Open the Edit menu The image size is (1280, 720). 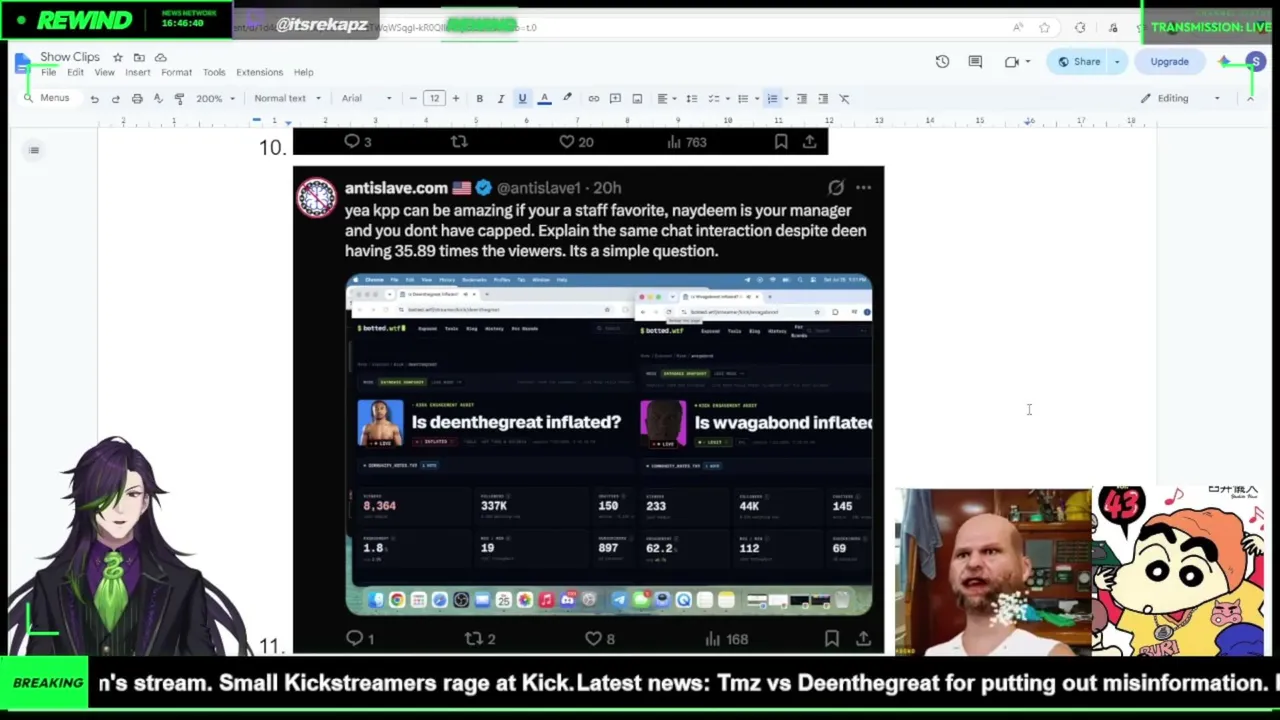pyautogui.click(x=75, y=72)
